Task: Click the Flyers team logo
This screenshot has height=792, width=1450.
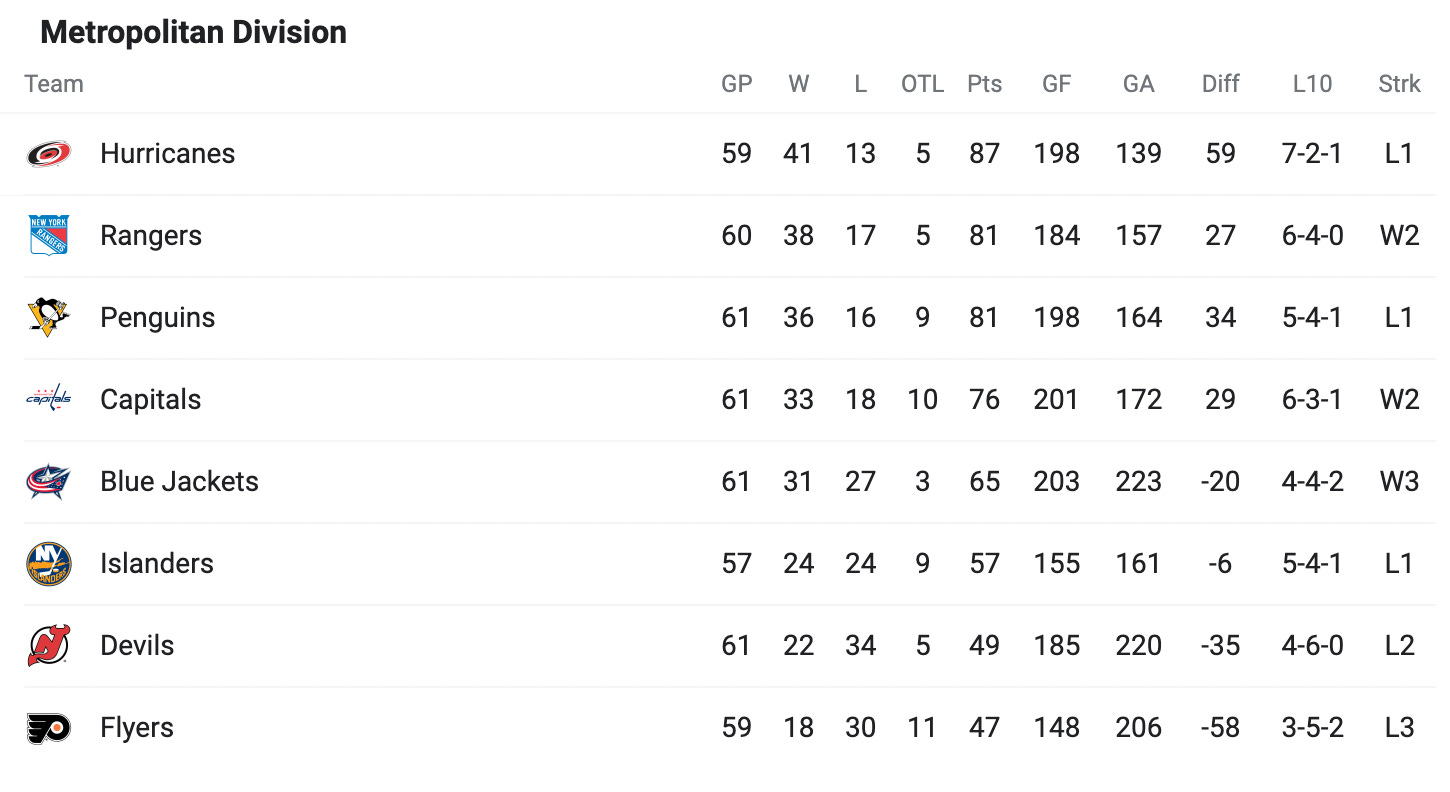Action: coord(49,728)
